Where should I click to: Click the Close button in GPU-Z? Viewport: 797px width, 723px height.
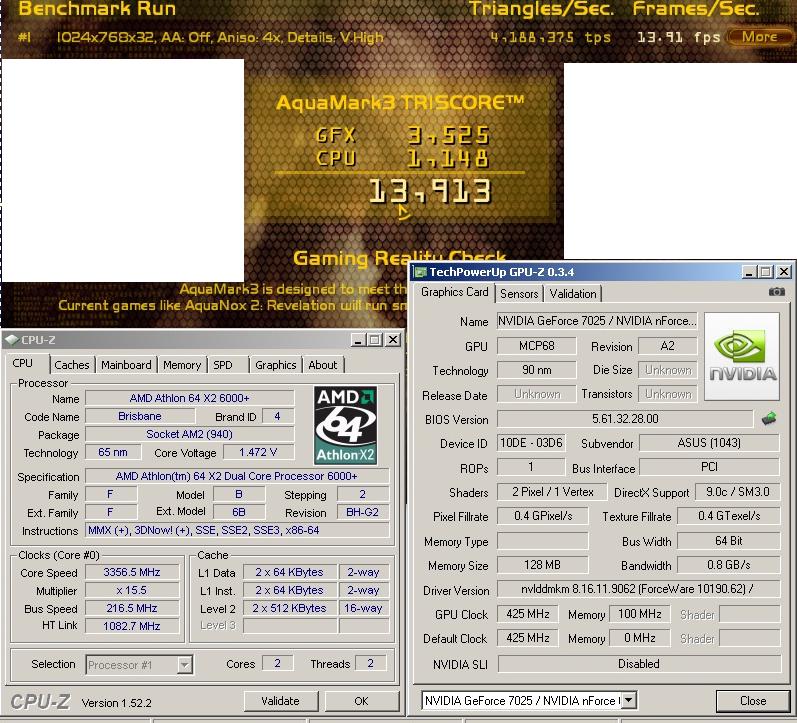pos(753,701)
